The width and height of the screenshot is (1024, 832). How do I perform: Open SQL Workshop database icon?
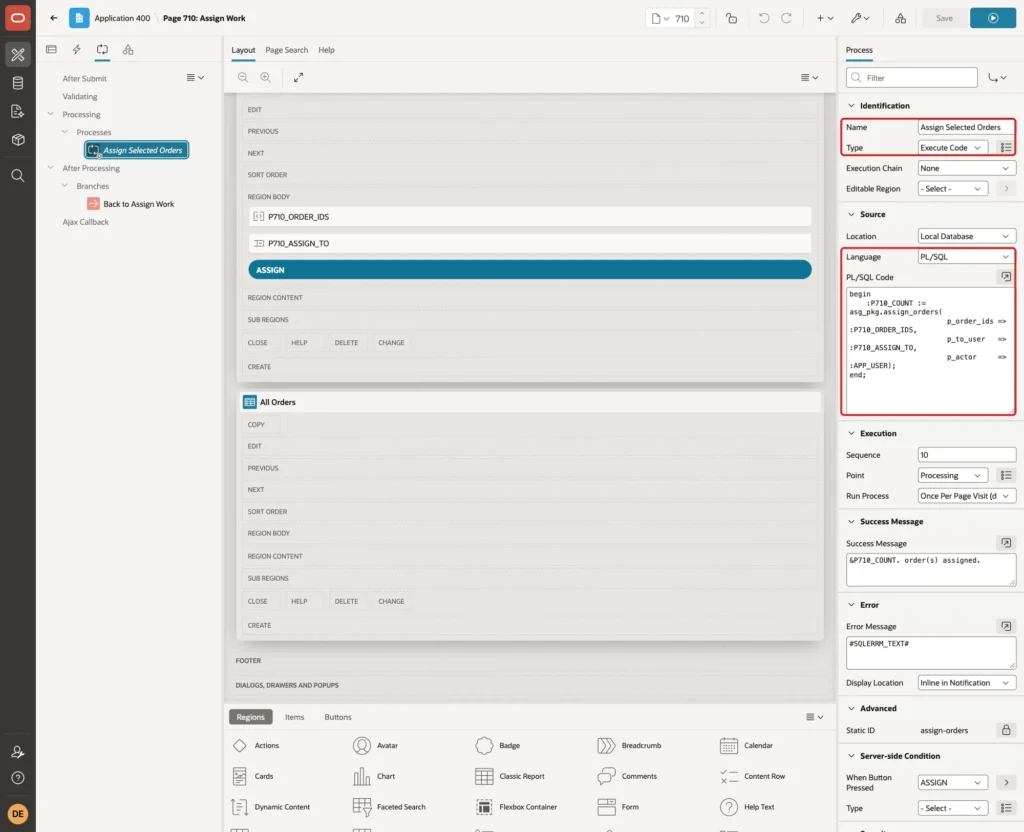18,83
